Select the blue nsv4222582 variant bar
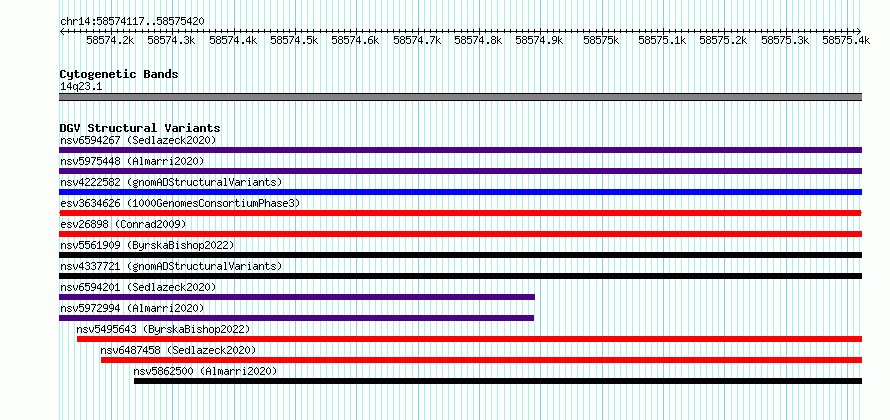The width and height of the screenshot is (890, 420). pos(460,192)
